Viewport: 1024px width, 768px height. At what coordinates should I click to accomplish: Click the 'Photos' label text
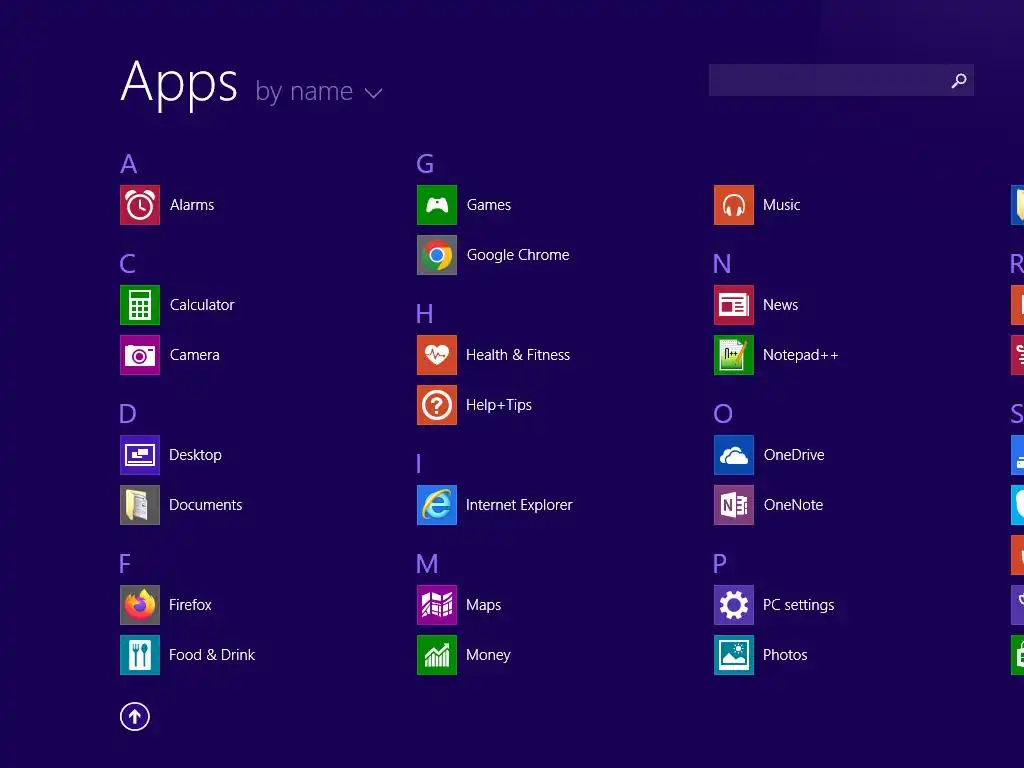pos(786,655)
